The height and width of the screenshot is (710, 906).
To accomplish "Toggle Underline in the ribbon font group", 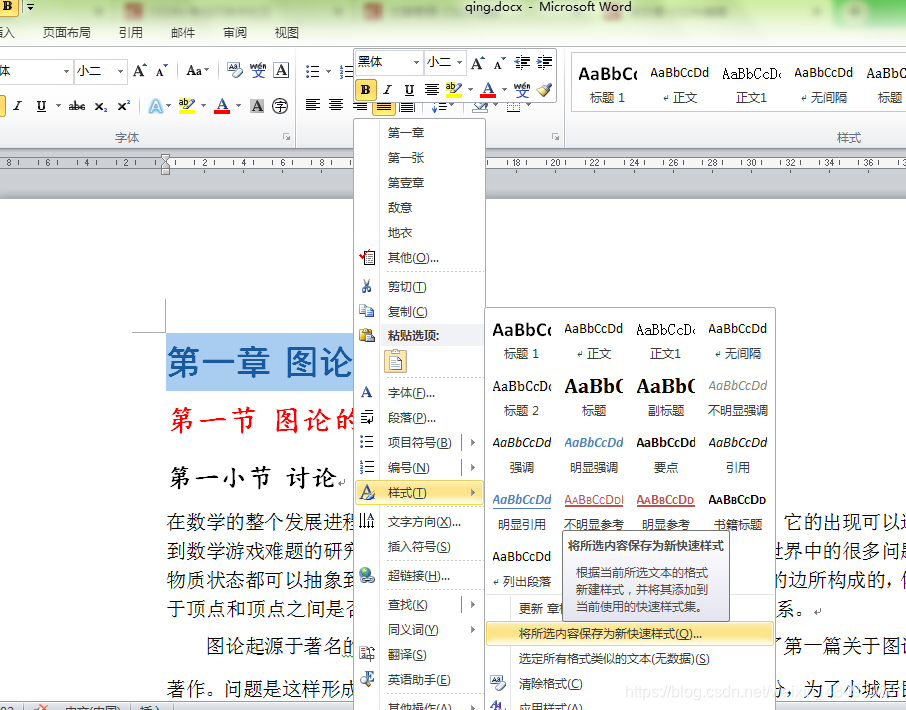I will coord(41,106).
